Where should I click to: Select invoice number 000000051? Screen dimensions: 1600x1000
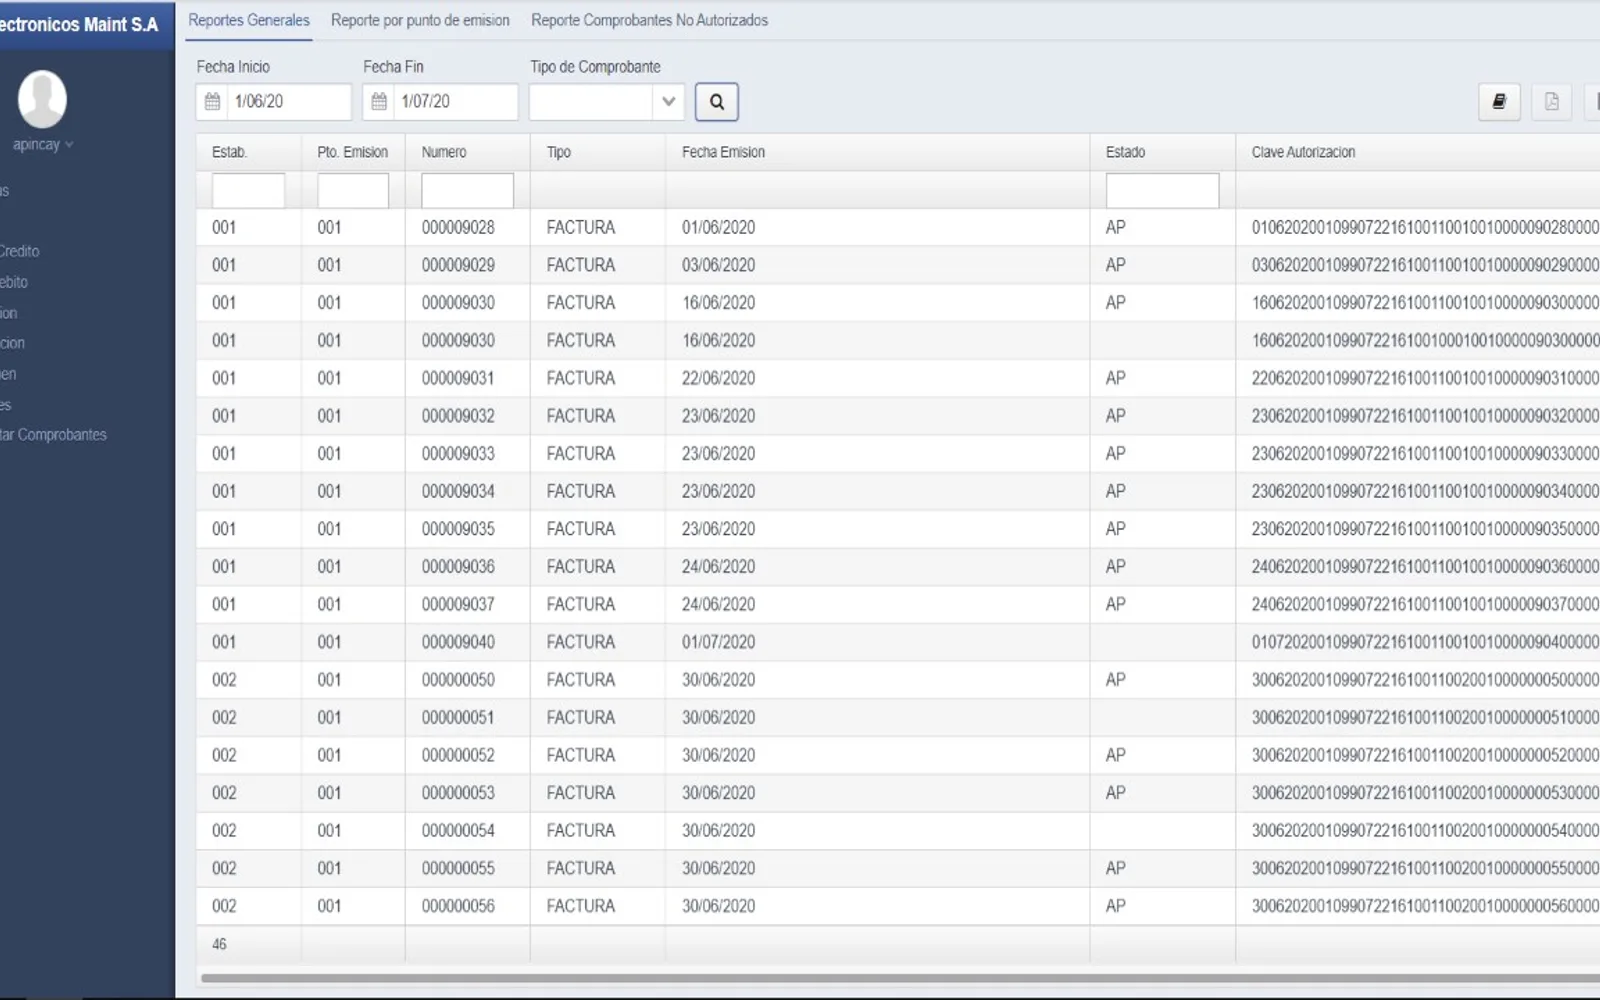point(458,717)
